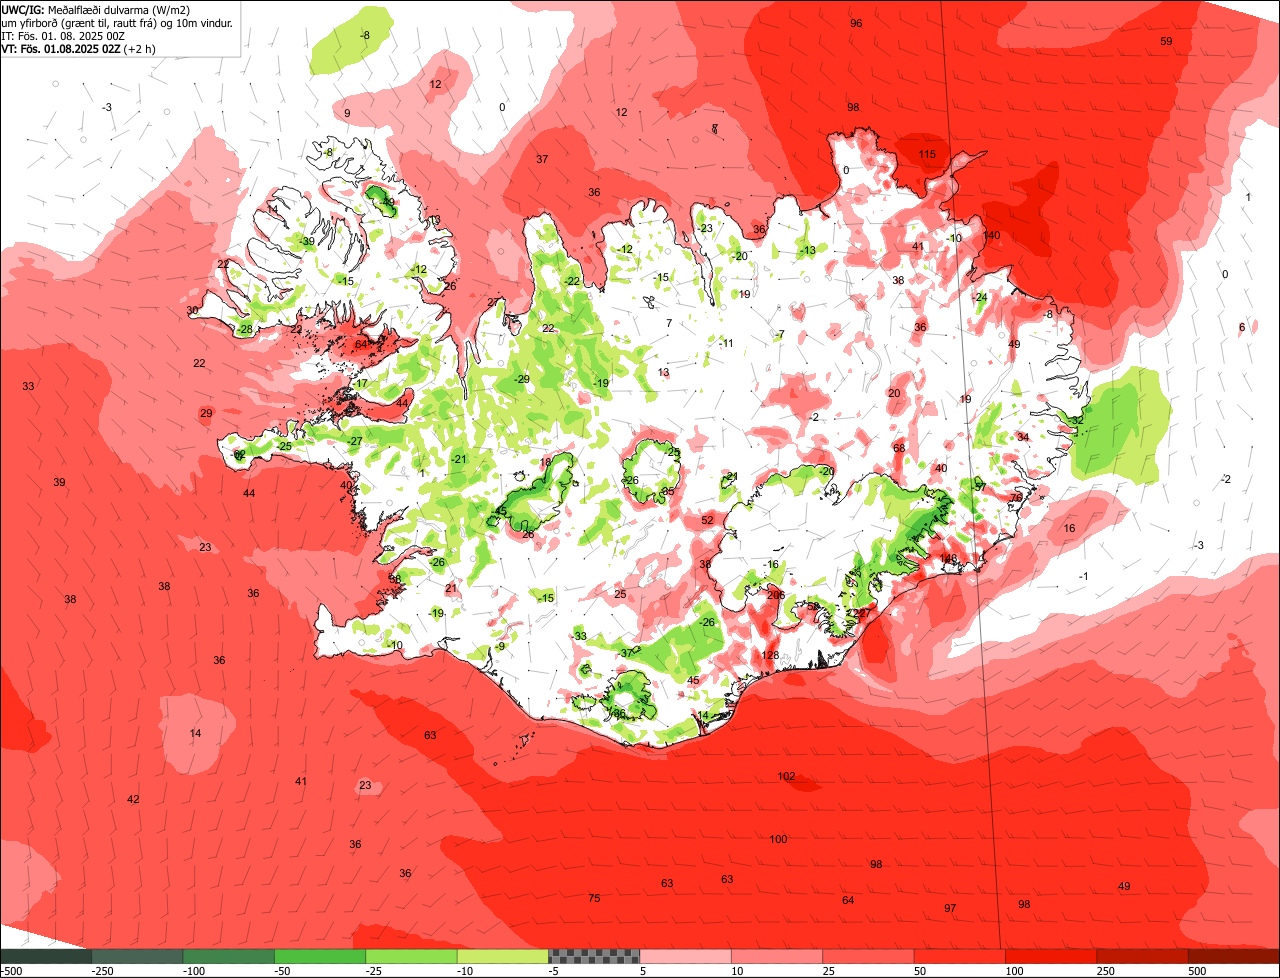Select the legend swatch between 100 and 250
This screenshot has height=978, width=1280.
(x=1051, y=956)
